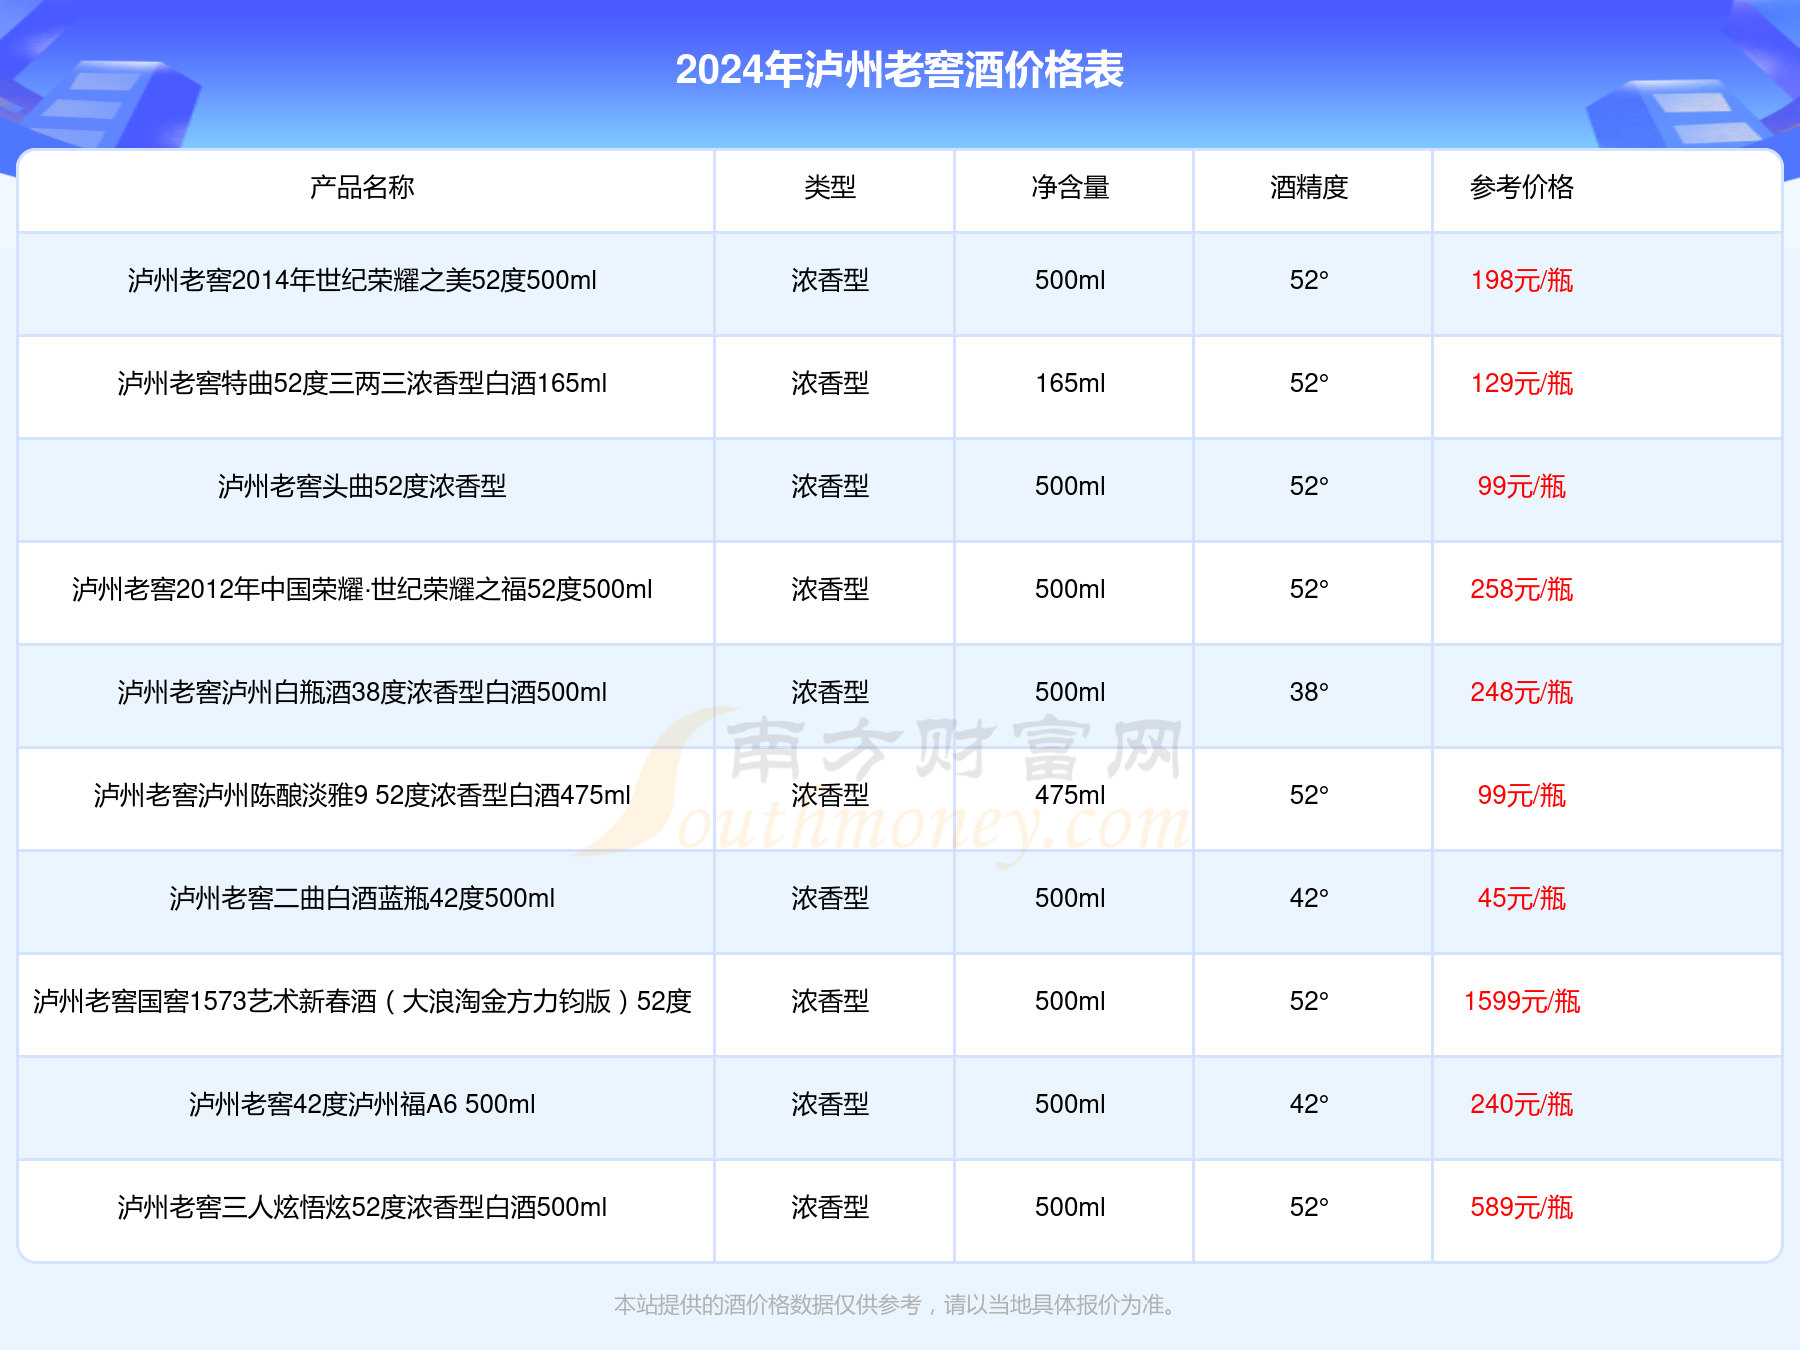The image size is (1800, 1350).
Task: Click 500ml in the 头曲 row
Action: pos(1070,486)
